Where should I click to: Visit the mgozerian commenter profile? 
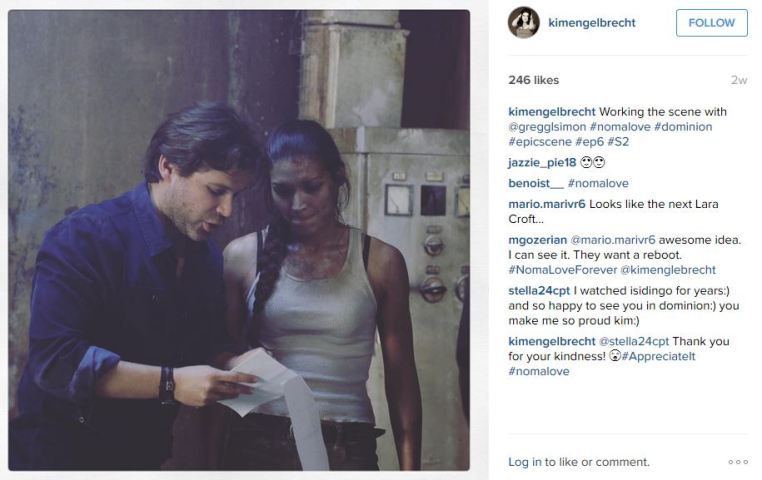537,240
